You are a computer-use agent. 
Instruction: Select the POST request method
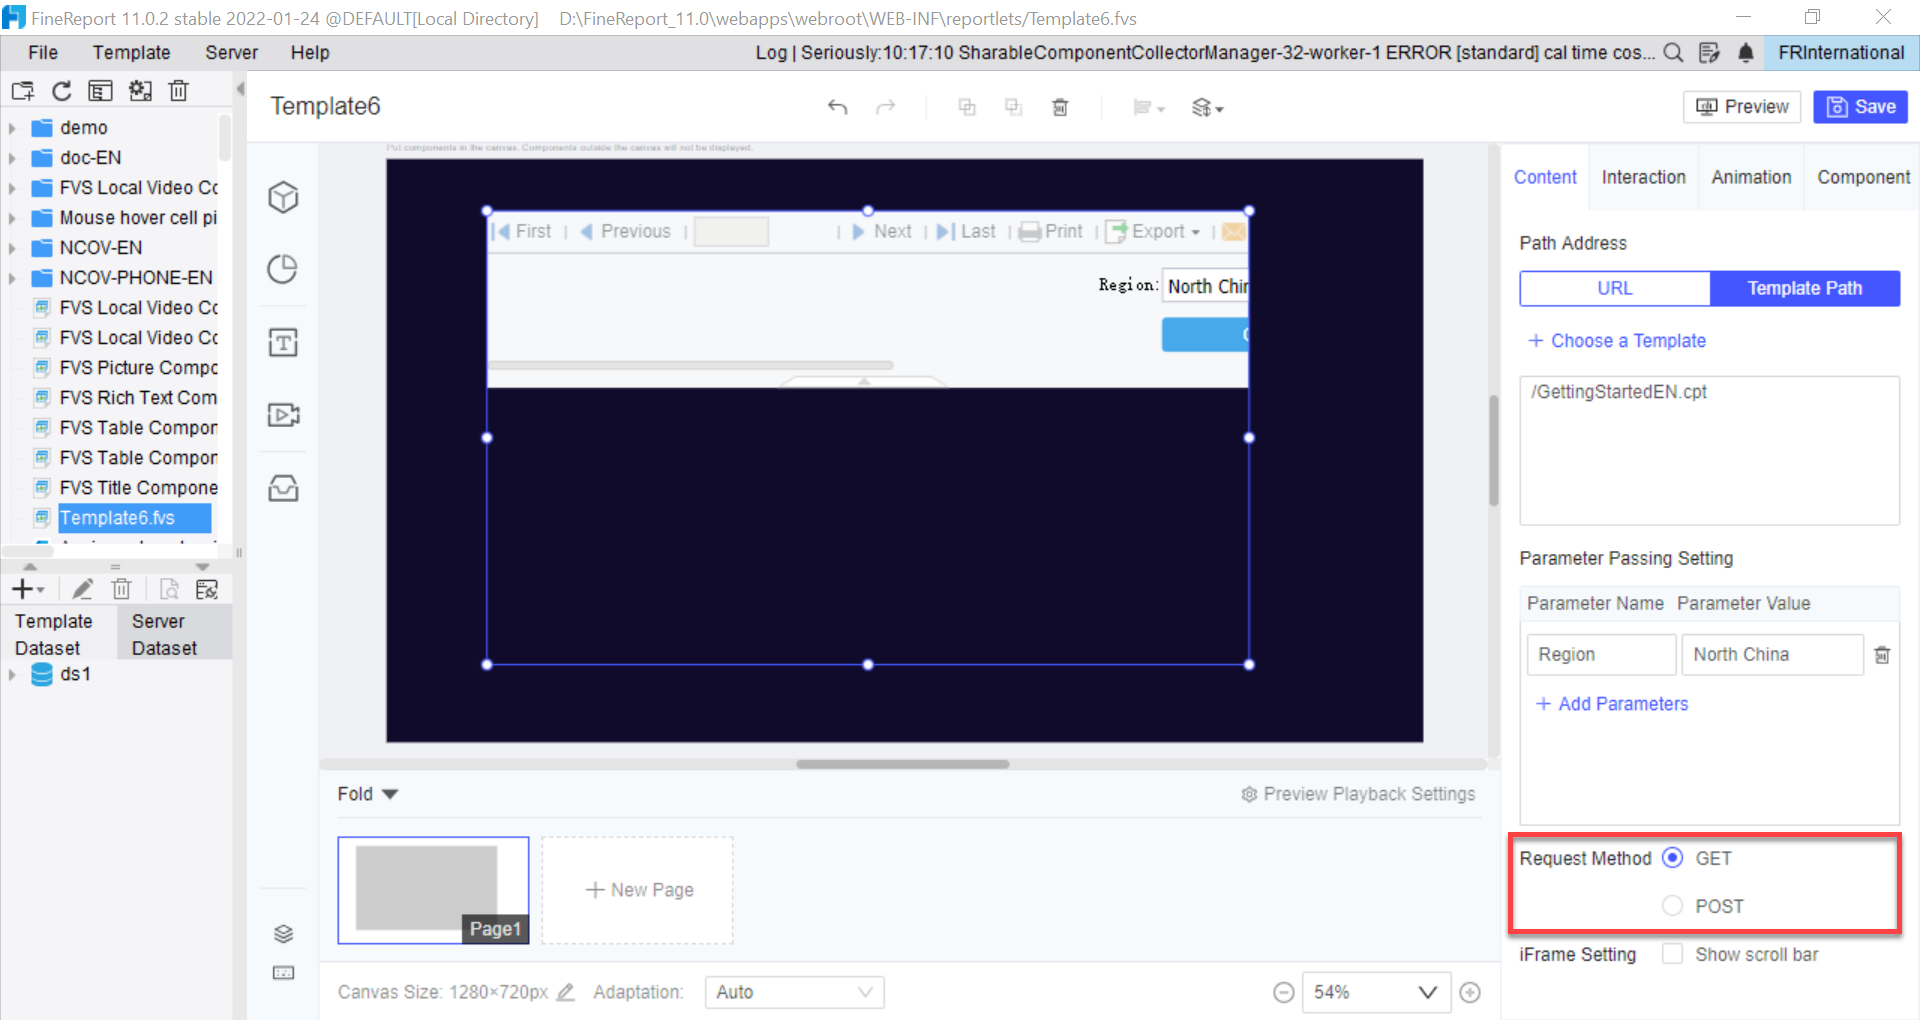pyautogui.click(x=1672, y=906)
